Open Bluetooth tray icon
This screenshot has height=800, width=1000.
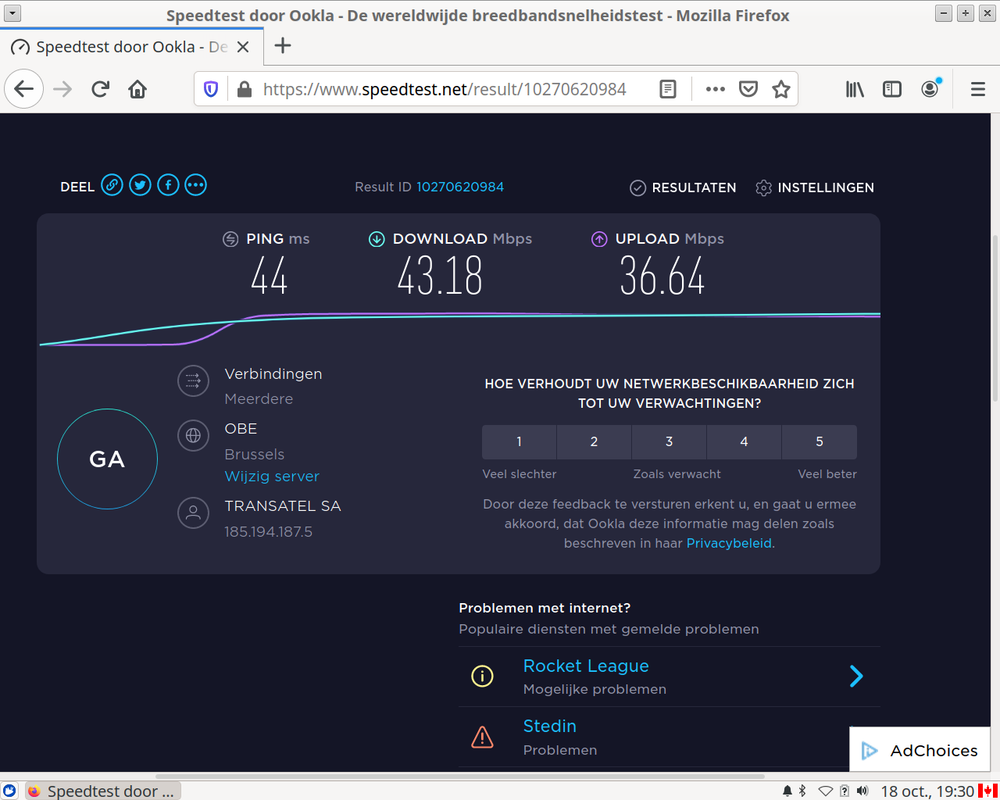point(802,791)
